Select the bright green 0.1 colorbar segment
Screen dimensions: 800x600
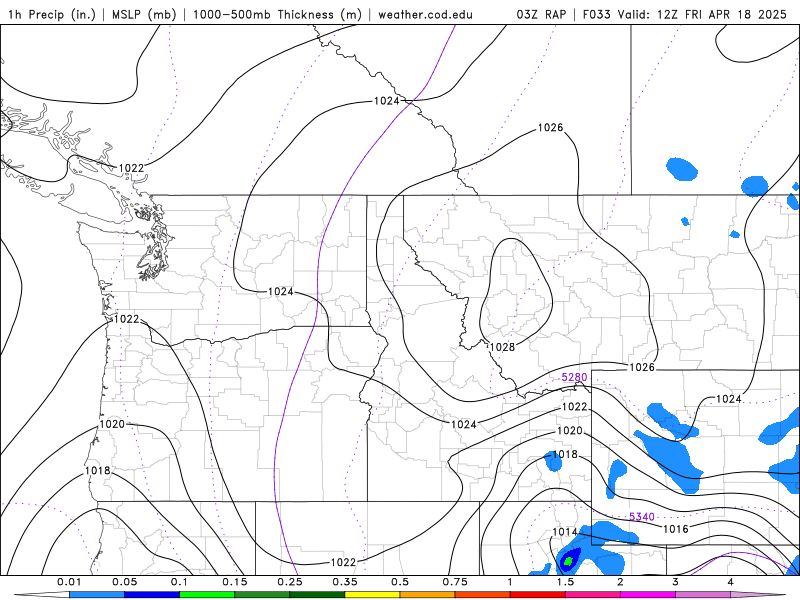click(207, 594)
